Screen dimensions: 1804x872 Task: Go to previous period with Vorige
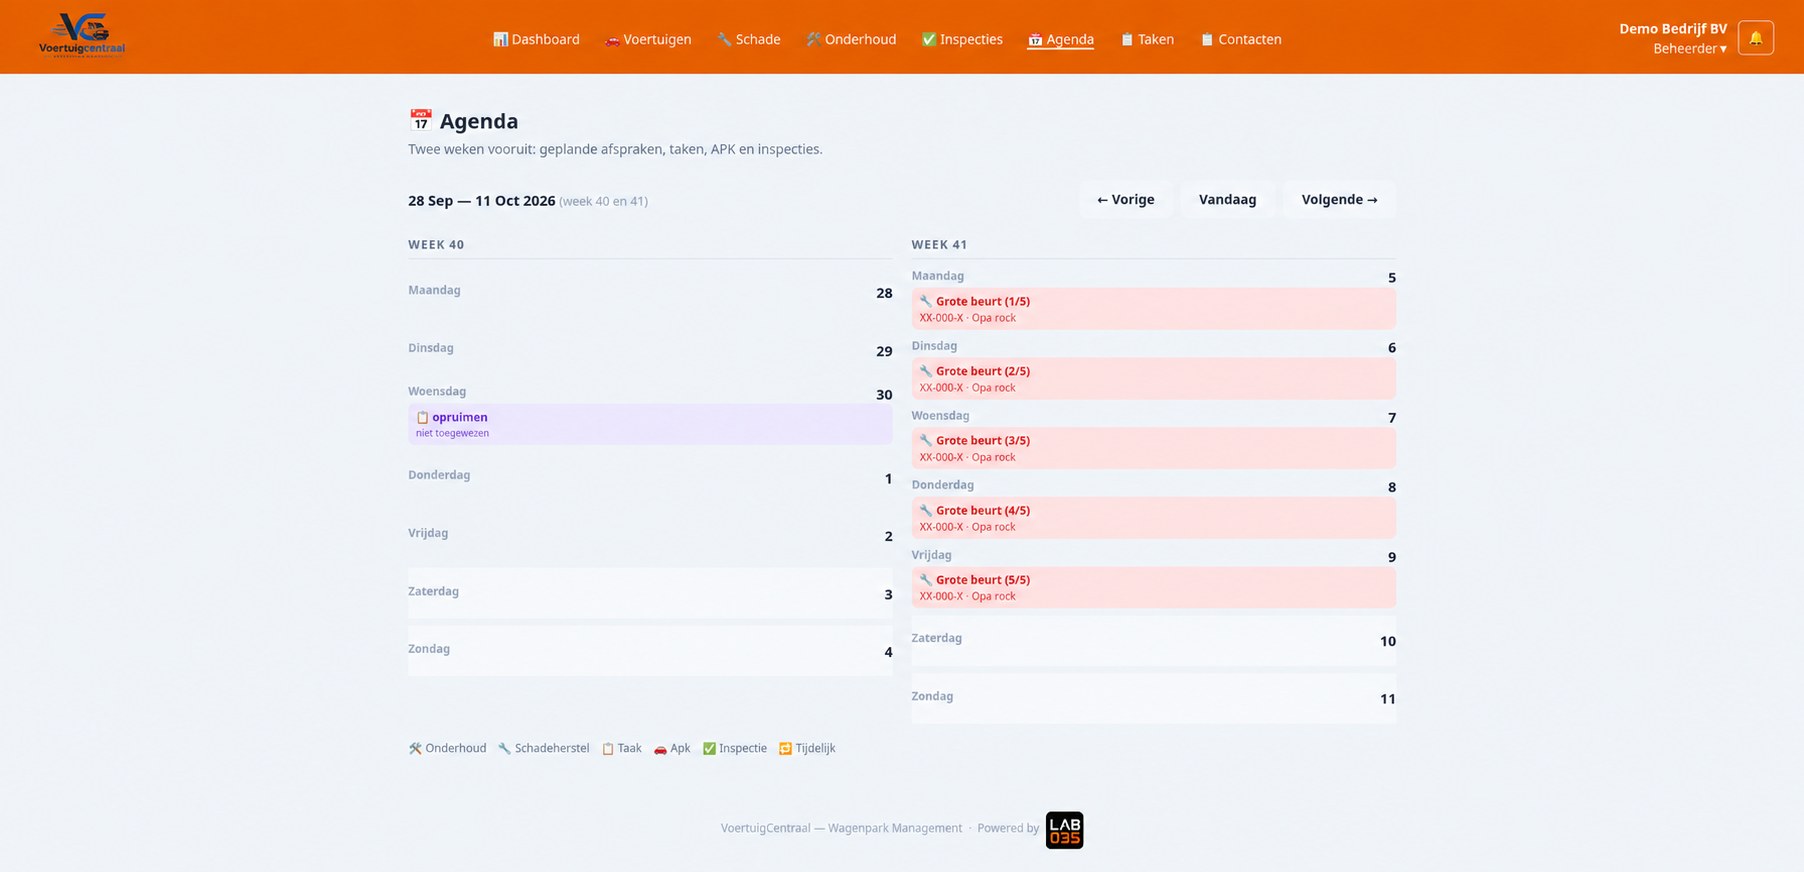pyautogui.click(x=1126, y=199)
